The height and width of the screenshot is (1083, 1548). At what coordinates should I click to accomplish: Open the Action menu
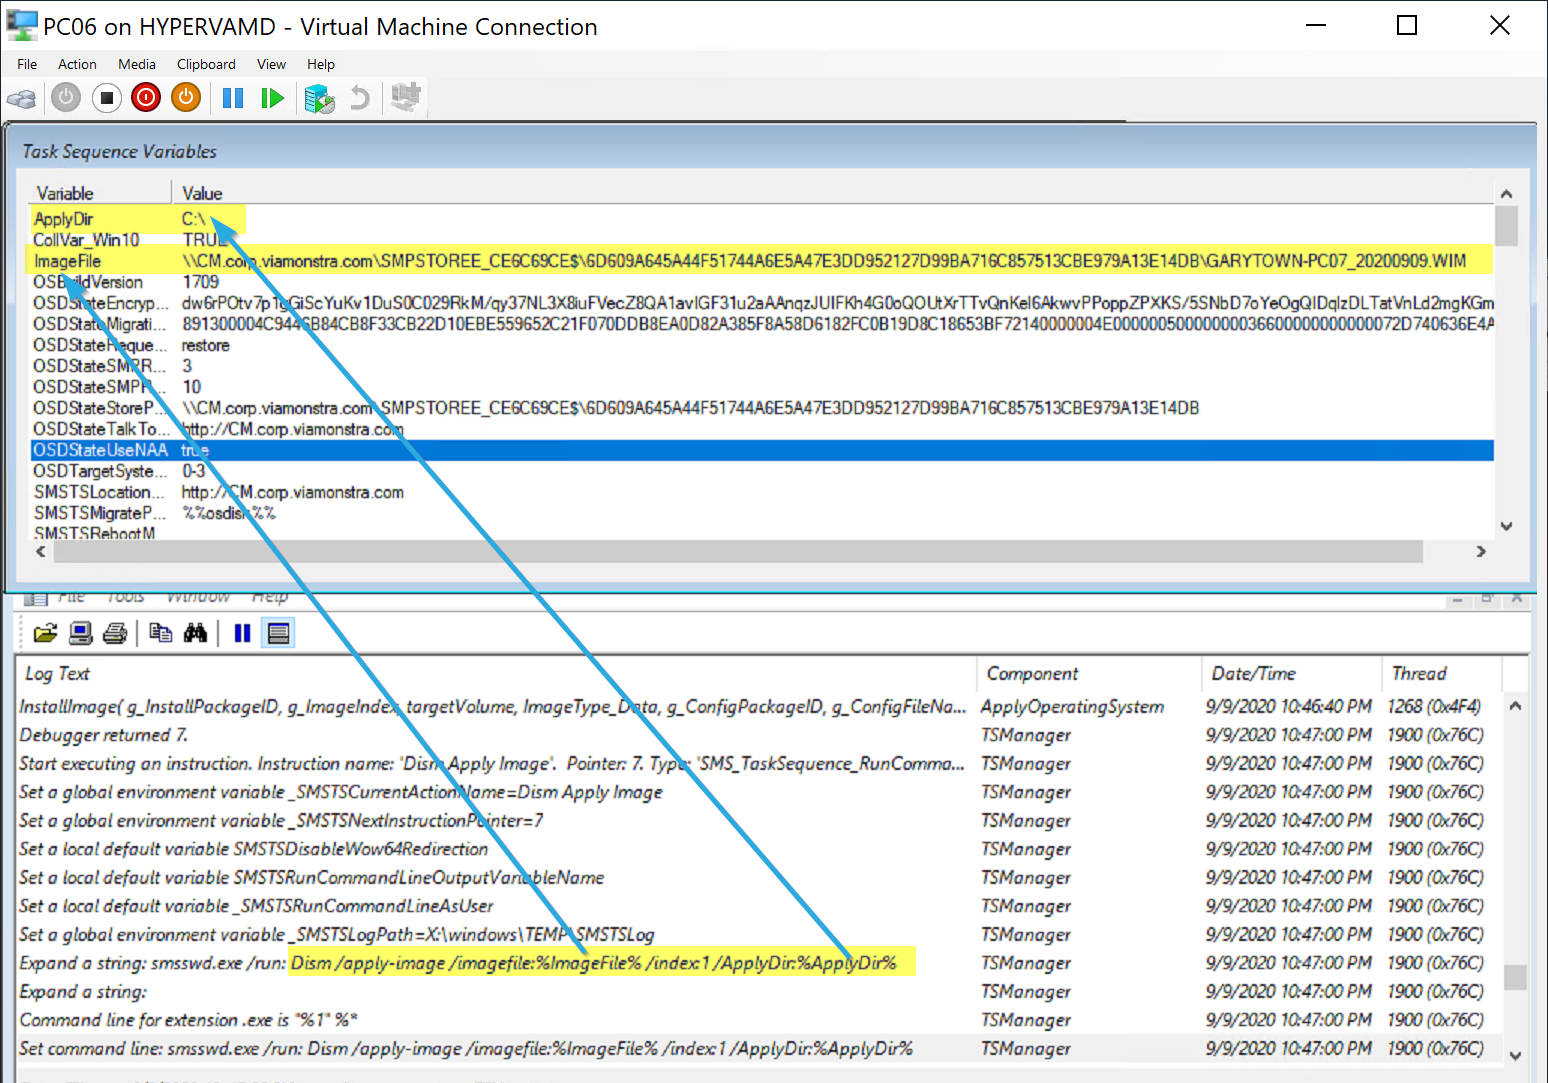pos(77,64)
